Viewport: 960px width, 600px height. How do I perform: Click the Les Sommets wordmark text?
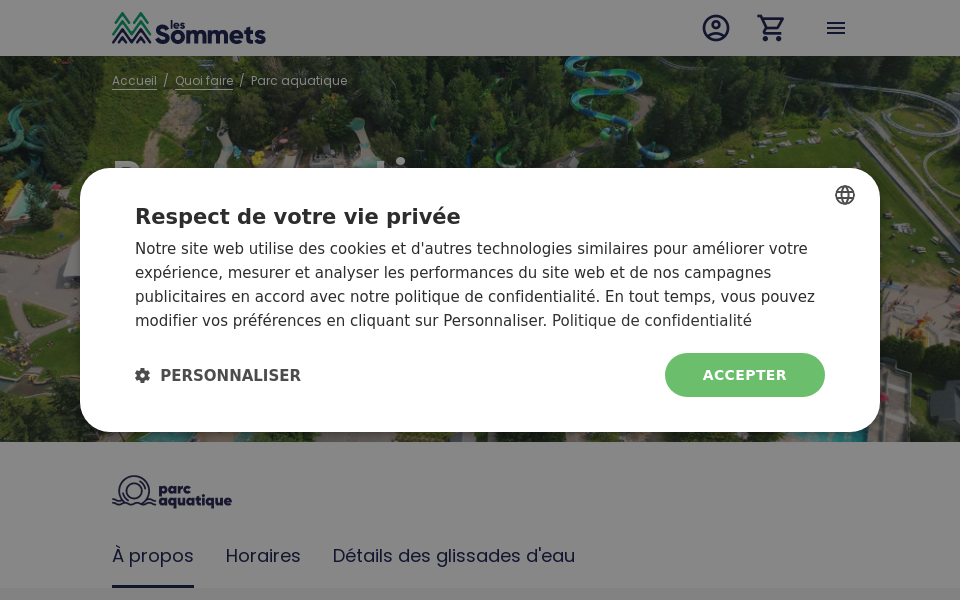(x=210, y=30)
